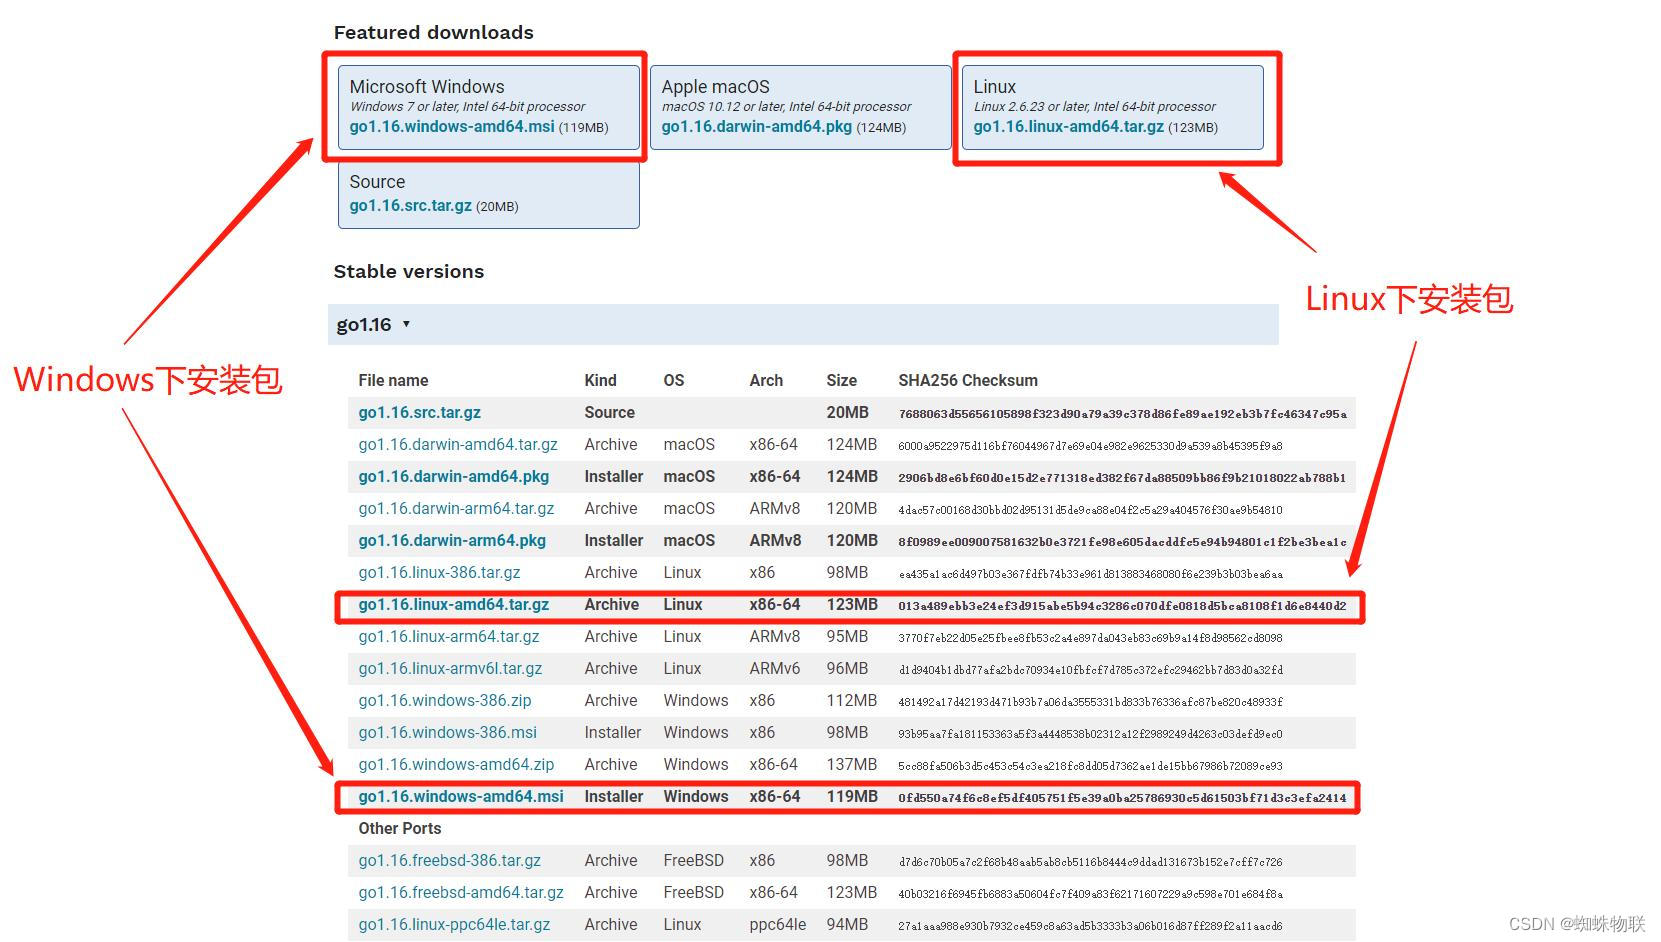Open go1.16.src.tar.gz in the file table
Image resolution: width=1661 pixels, height=942 pixels.
(x=420, y=412)
